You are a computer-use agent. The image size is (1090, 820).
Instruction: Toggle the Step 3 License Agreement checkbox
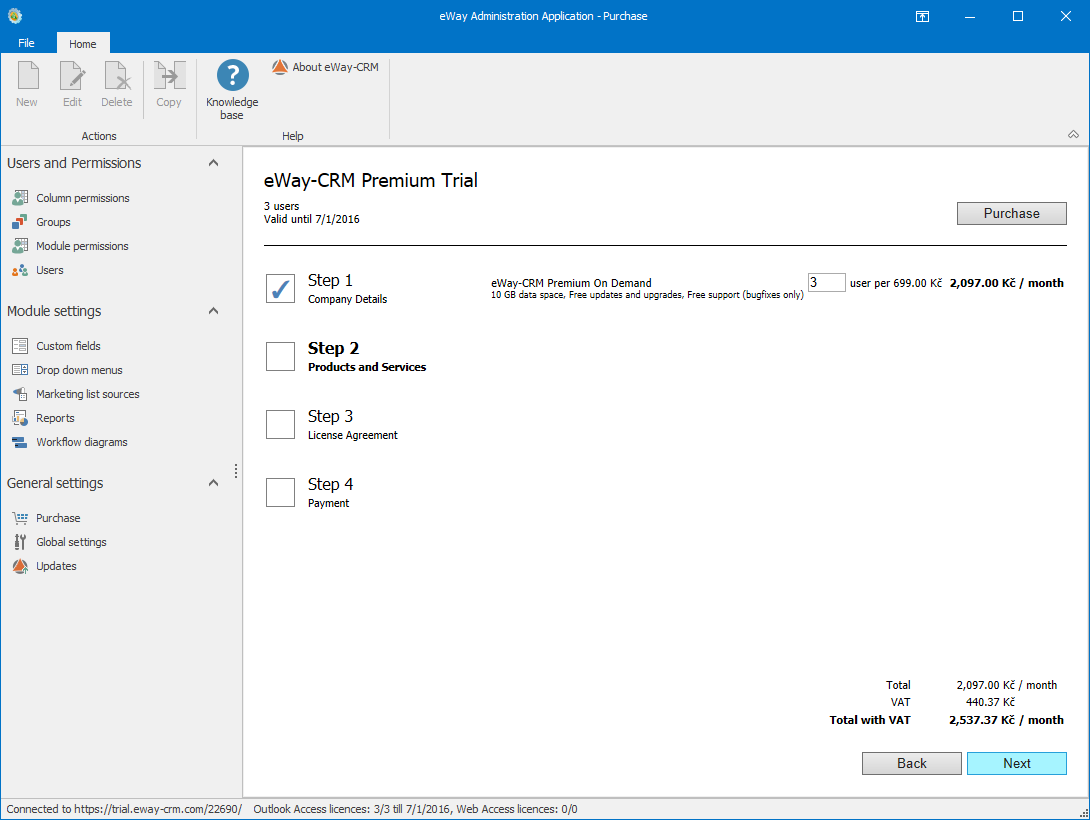tap(280, 425)
